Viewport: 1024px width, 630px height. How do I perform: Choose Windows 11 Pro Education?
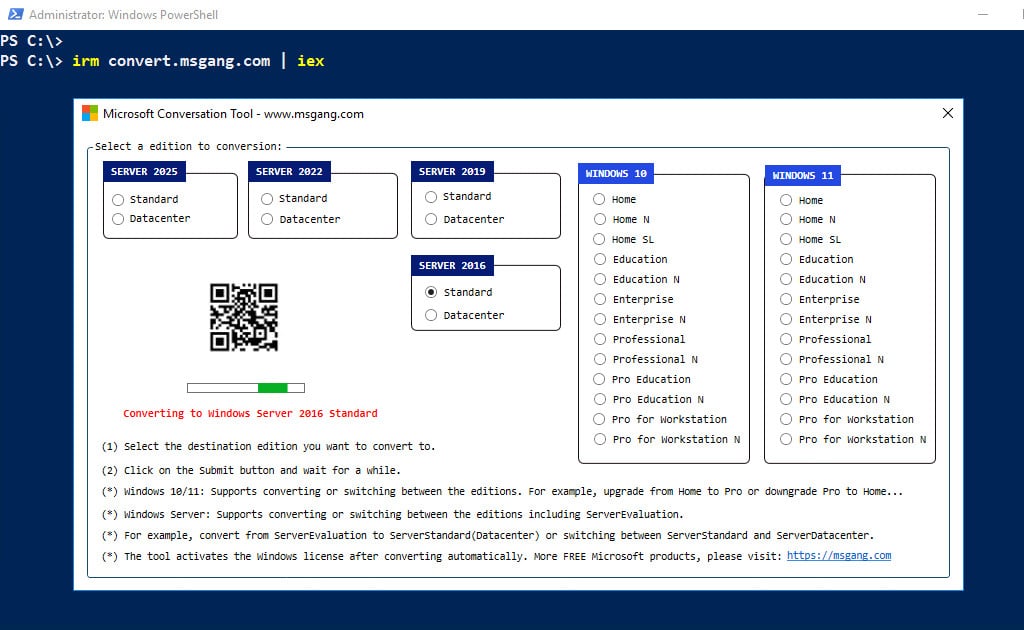click(x=786, y=379)
